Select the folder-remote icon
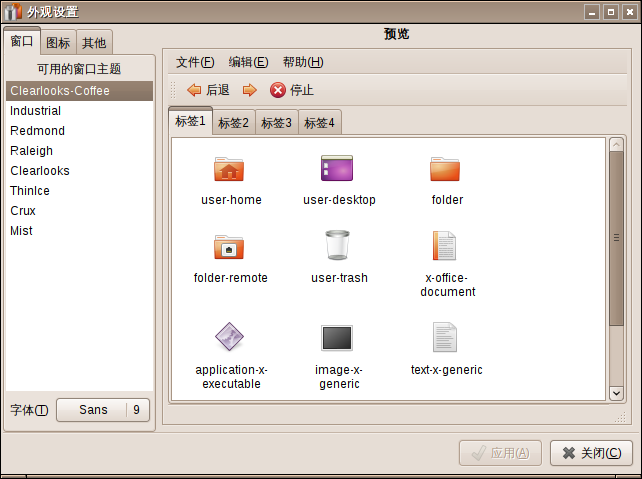The image size is (642, 479). pyautogui.click(x=229, y=247)
